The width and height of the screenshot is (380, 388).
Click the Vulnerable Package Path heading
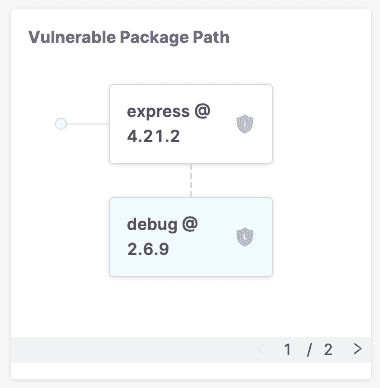[x=129, y=37]
